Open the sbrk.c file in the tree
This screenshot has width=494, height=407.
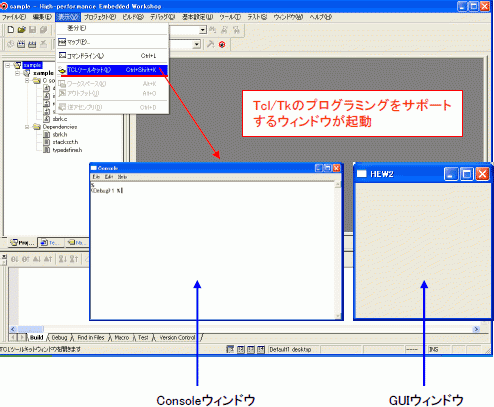pos(59,119)
